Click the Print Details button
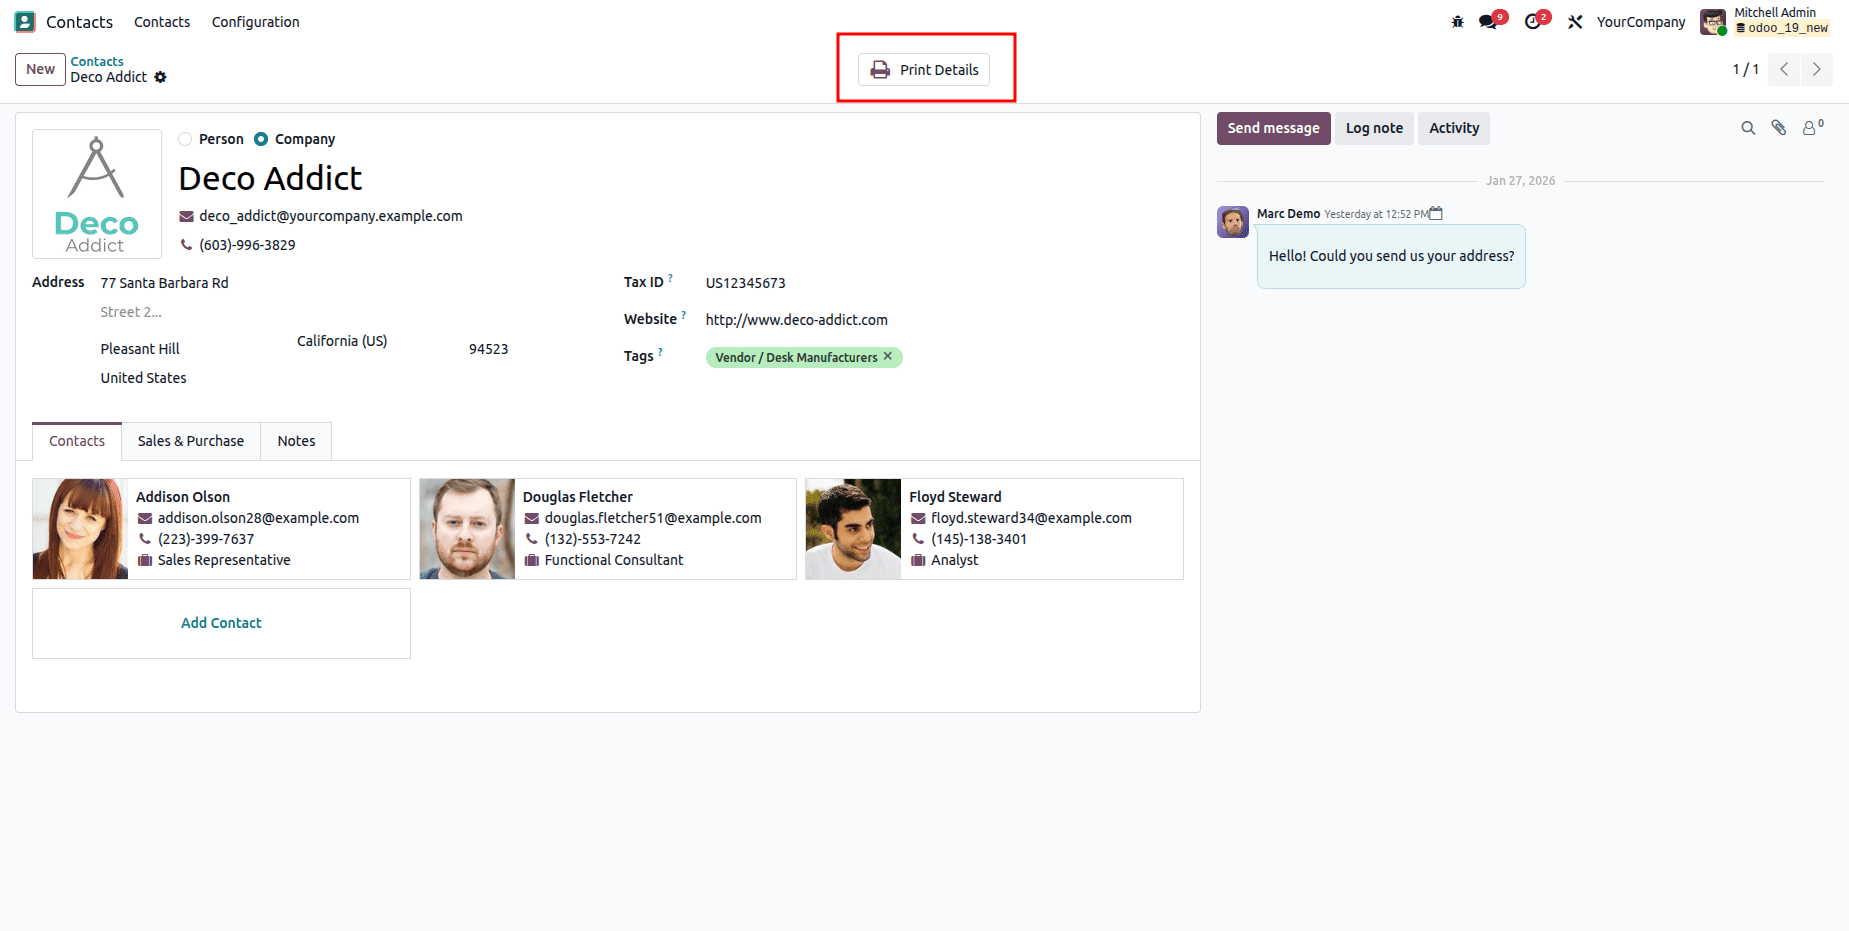The width and height of the screenshot is (1849, 931). point(924,69)
